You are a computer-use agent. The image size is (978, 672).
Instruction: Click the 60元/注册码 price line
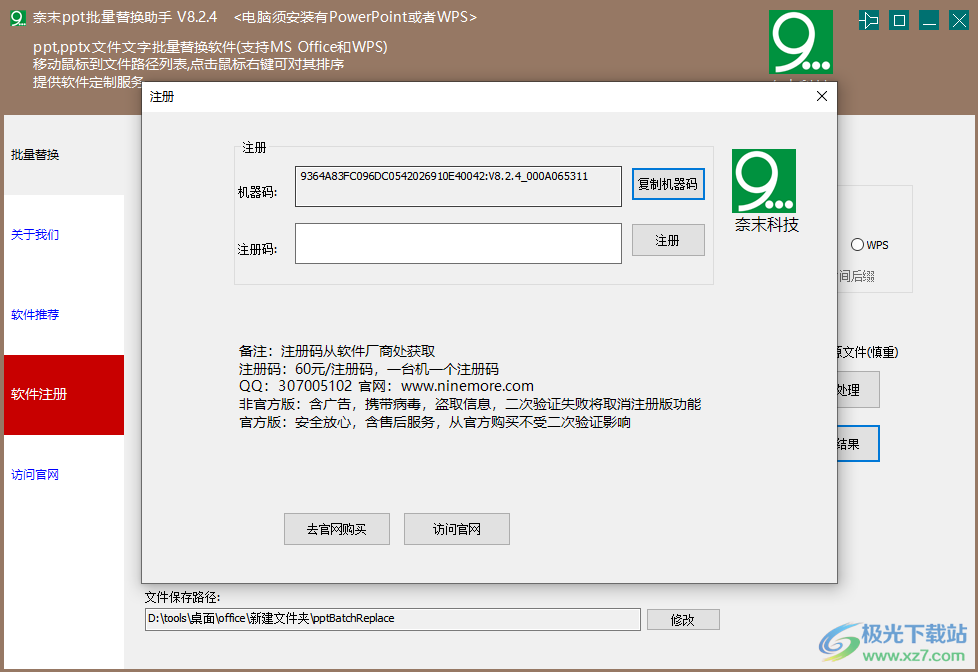click(369, 369)
